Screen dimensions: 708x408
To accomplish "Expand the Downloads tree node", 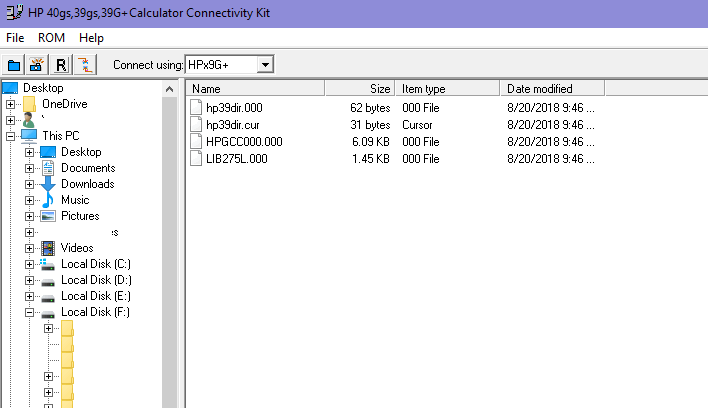I will tap(29, 184).
